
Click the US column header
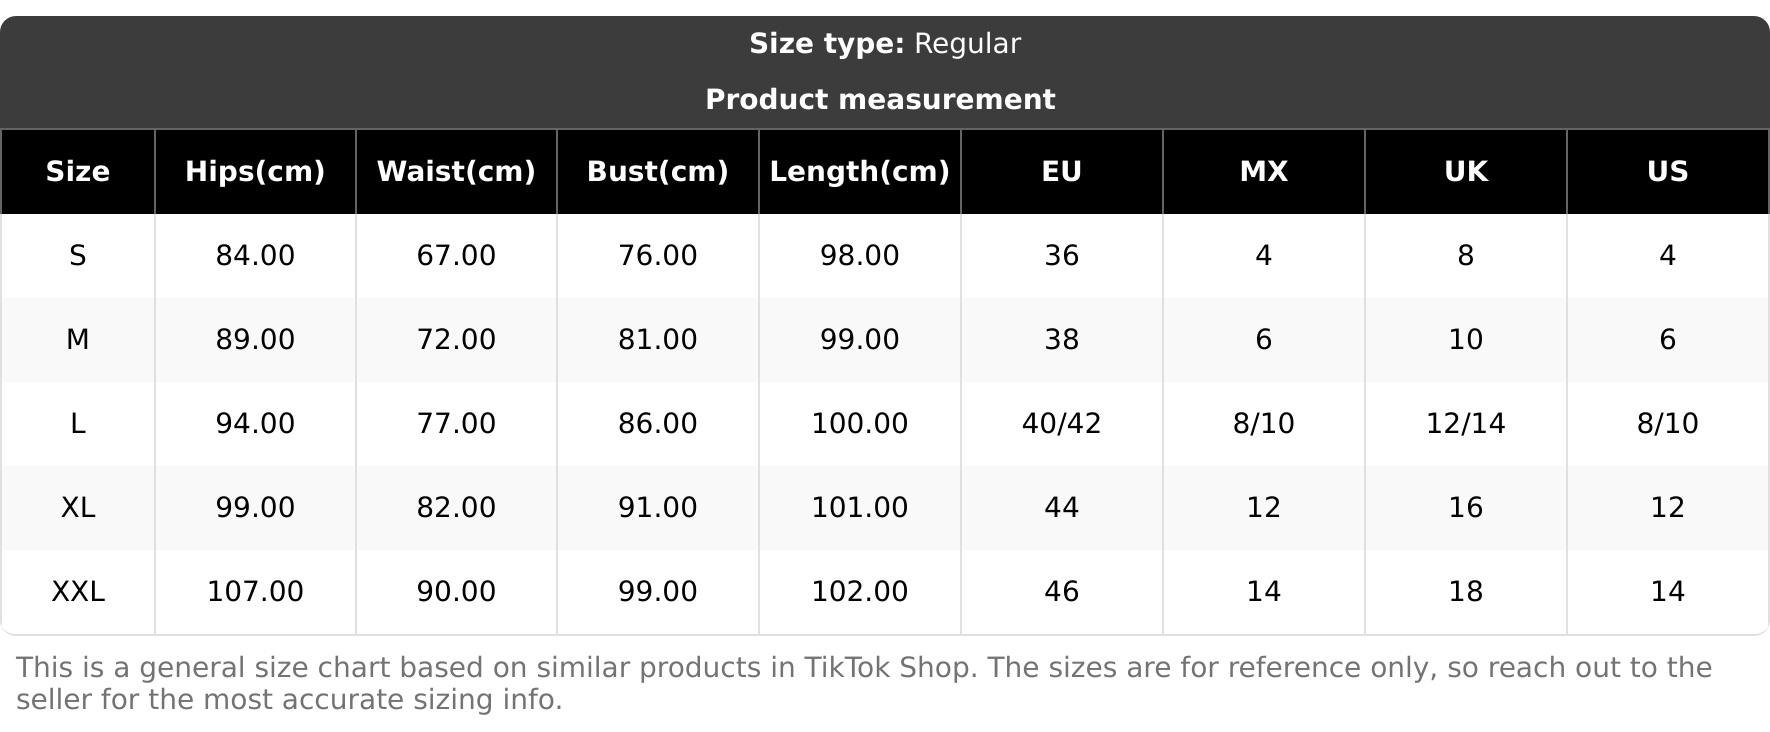tap(1667, 172)
